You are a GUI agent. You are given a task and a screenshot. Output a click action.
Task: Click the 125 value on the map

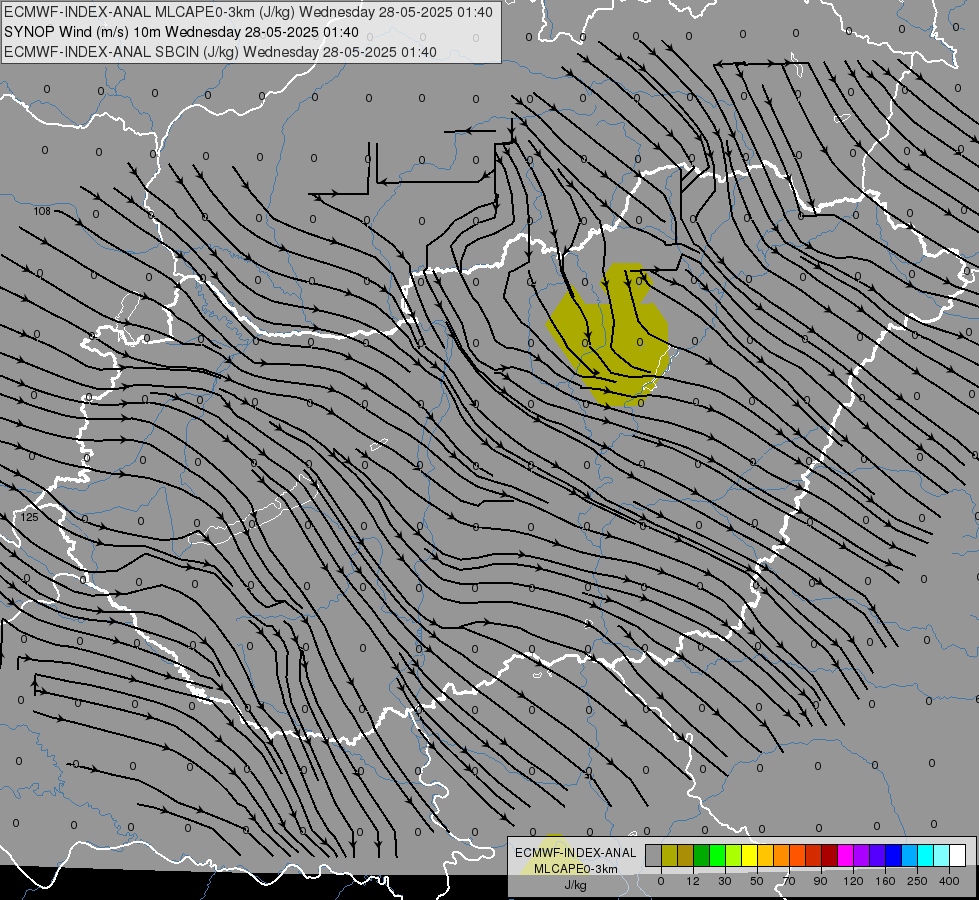[29, 517]
